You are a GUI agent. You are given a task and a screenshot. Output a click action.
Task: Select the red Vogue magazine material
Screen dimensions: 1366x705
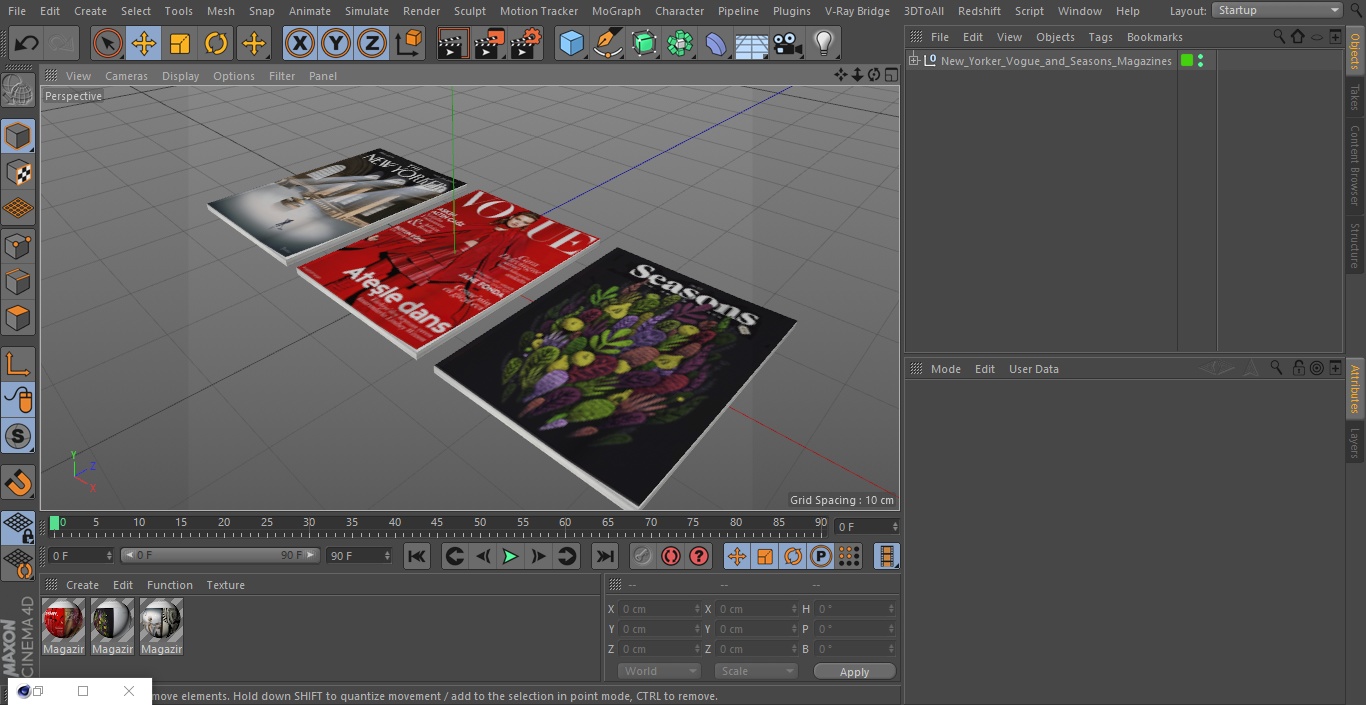coord(63,628)
